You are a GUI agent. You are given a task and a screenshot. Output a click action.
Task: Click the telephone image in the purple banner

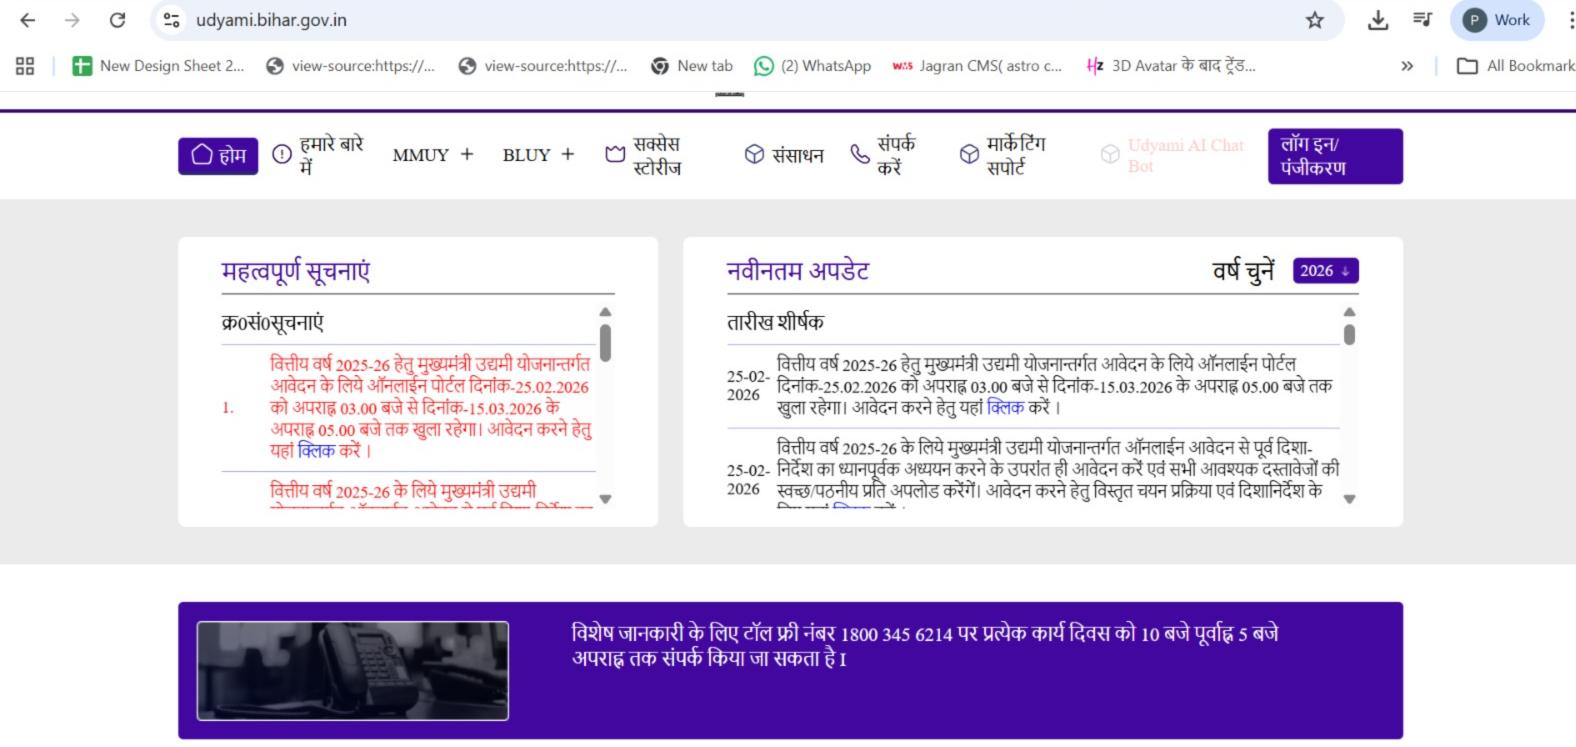tap(353, 671)
